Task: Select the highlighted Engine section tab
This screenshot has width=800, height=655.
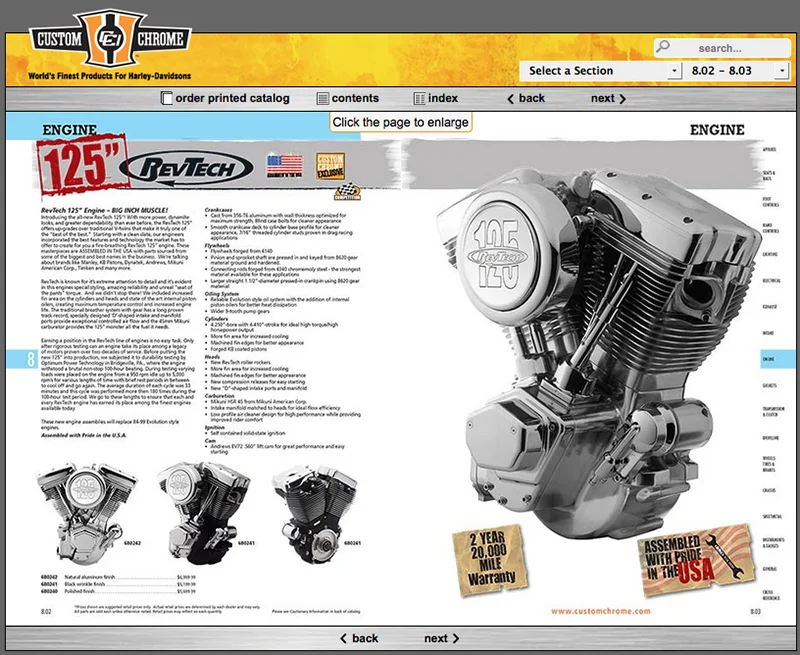Action: click(x=778, y=359)
